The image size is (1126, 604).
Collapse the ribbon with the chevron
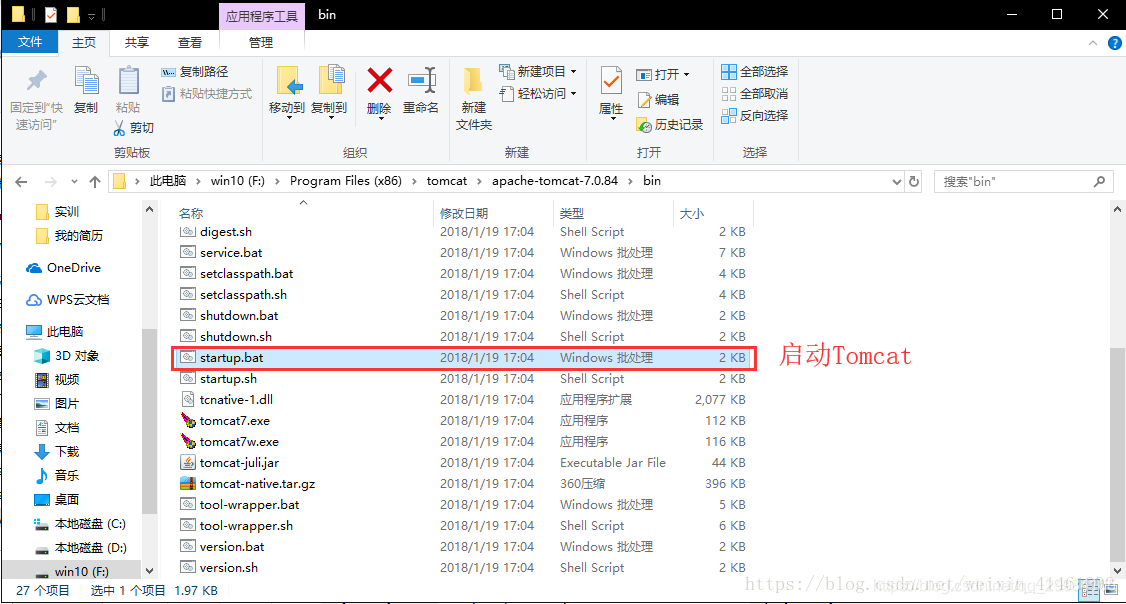click(1093, 43)
